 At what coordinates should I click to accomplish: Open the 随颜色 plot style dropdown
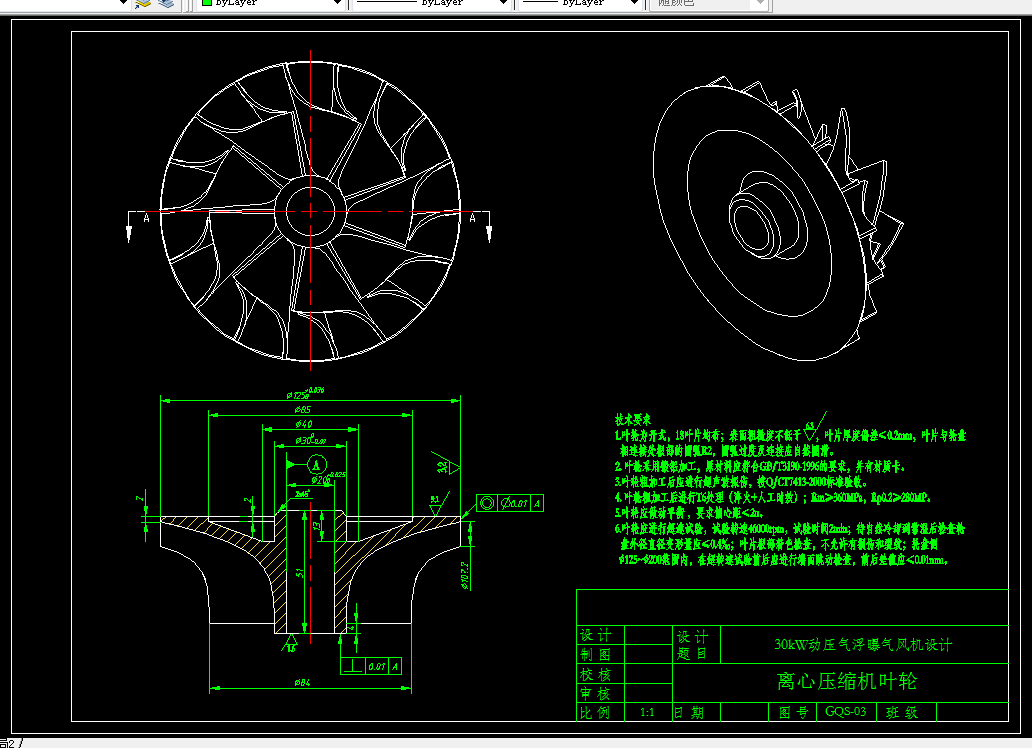coord(760,4)
